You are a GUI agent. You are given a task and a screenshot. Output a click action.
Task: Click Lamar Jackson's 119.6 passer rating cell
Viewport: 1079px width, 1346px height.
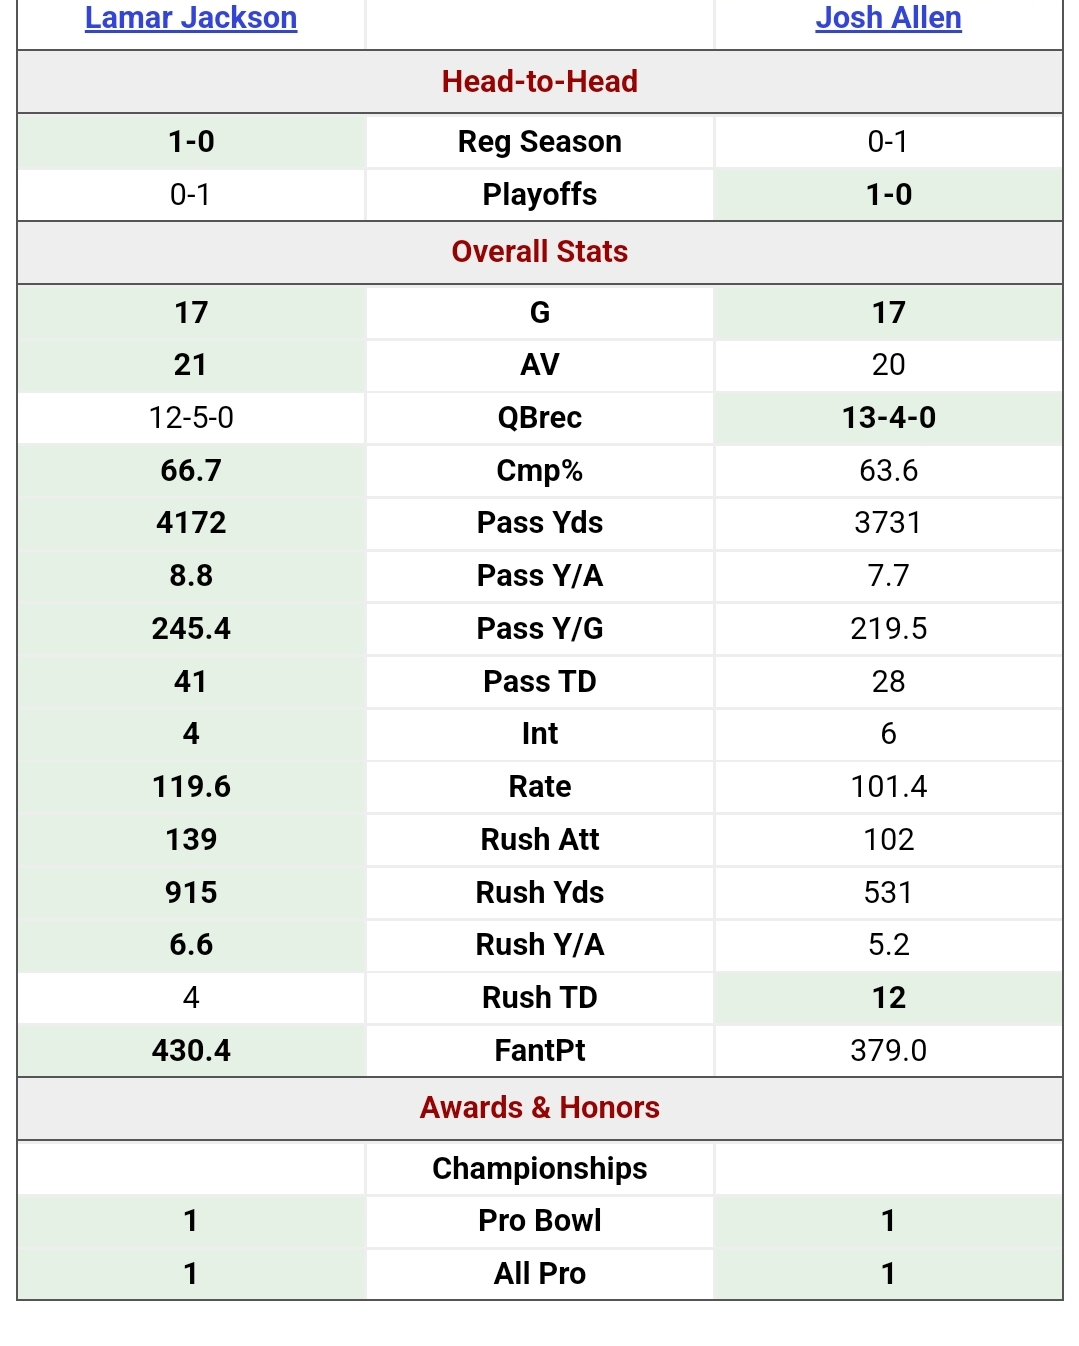(x=191, y=786)
